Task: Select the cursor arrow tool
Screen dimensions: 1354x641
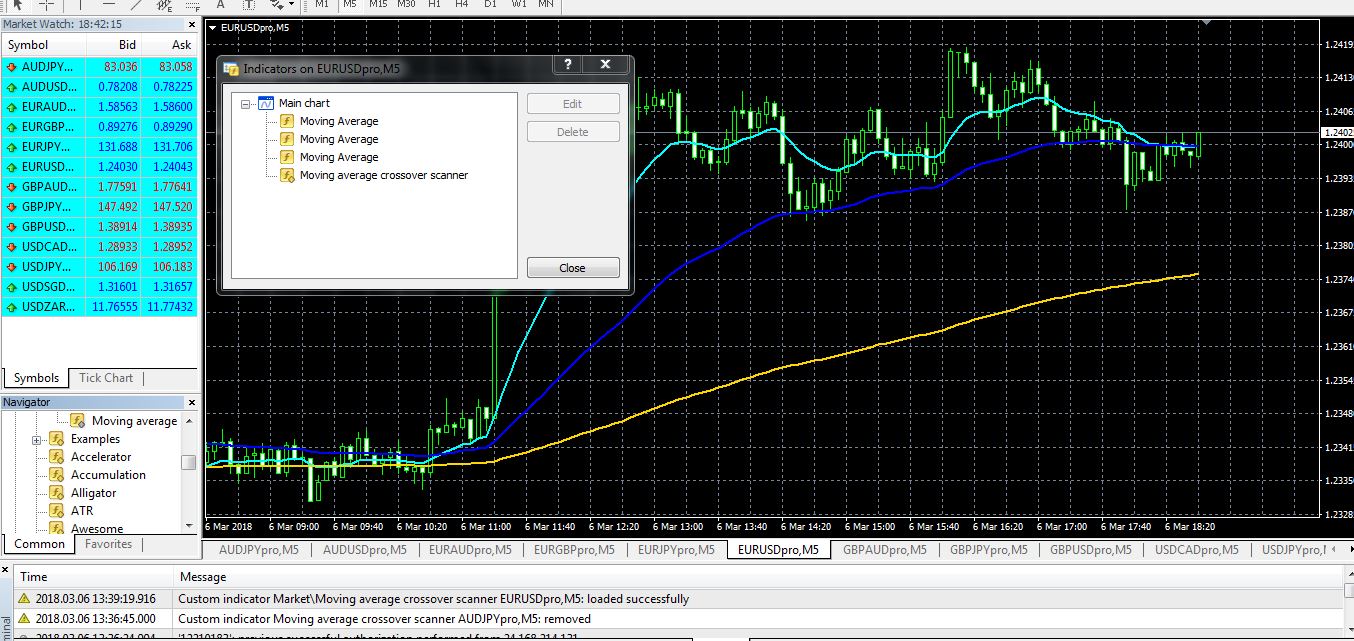Action: 17,4
